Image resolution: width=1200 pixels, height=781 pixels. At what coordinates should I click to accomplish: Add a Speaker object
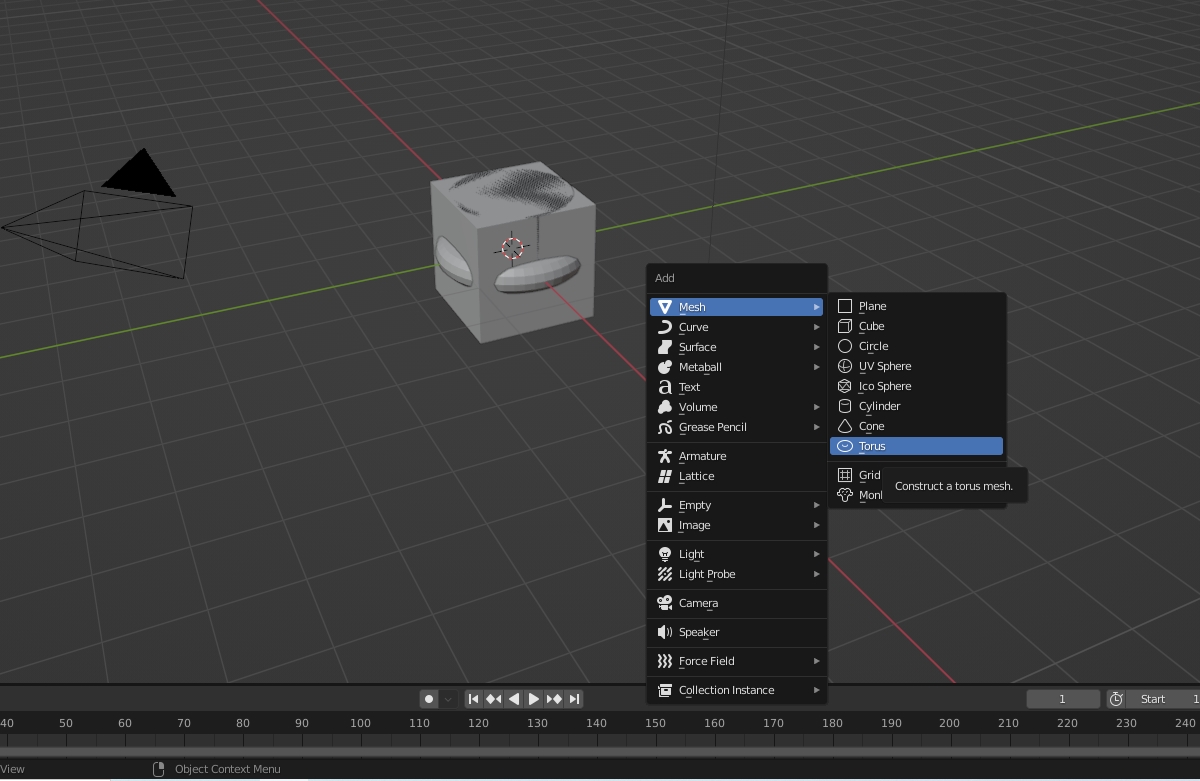tap(736, 632)
